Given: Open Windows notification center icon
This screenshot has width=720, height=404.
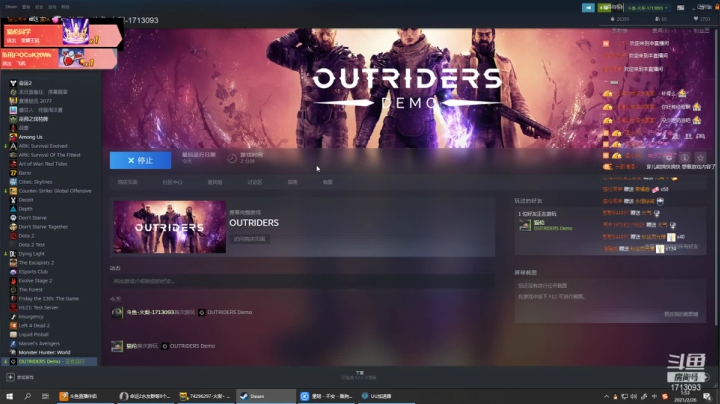Looking at the screenshot, I should (x=708, y=396).
